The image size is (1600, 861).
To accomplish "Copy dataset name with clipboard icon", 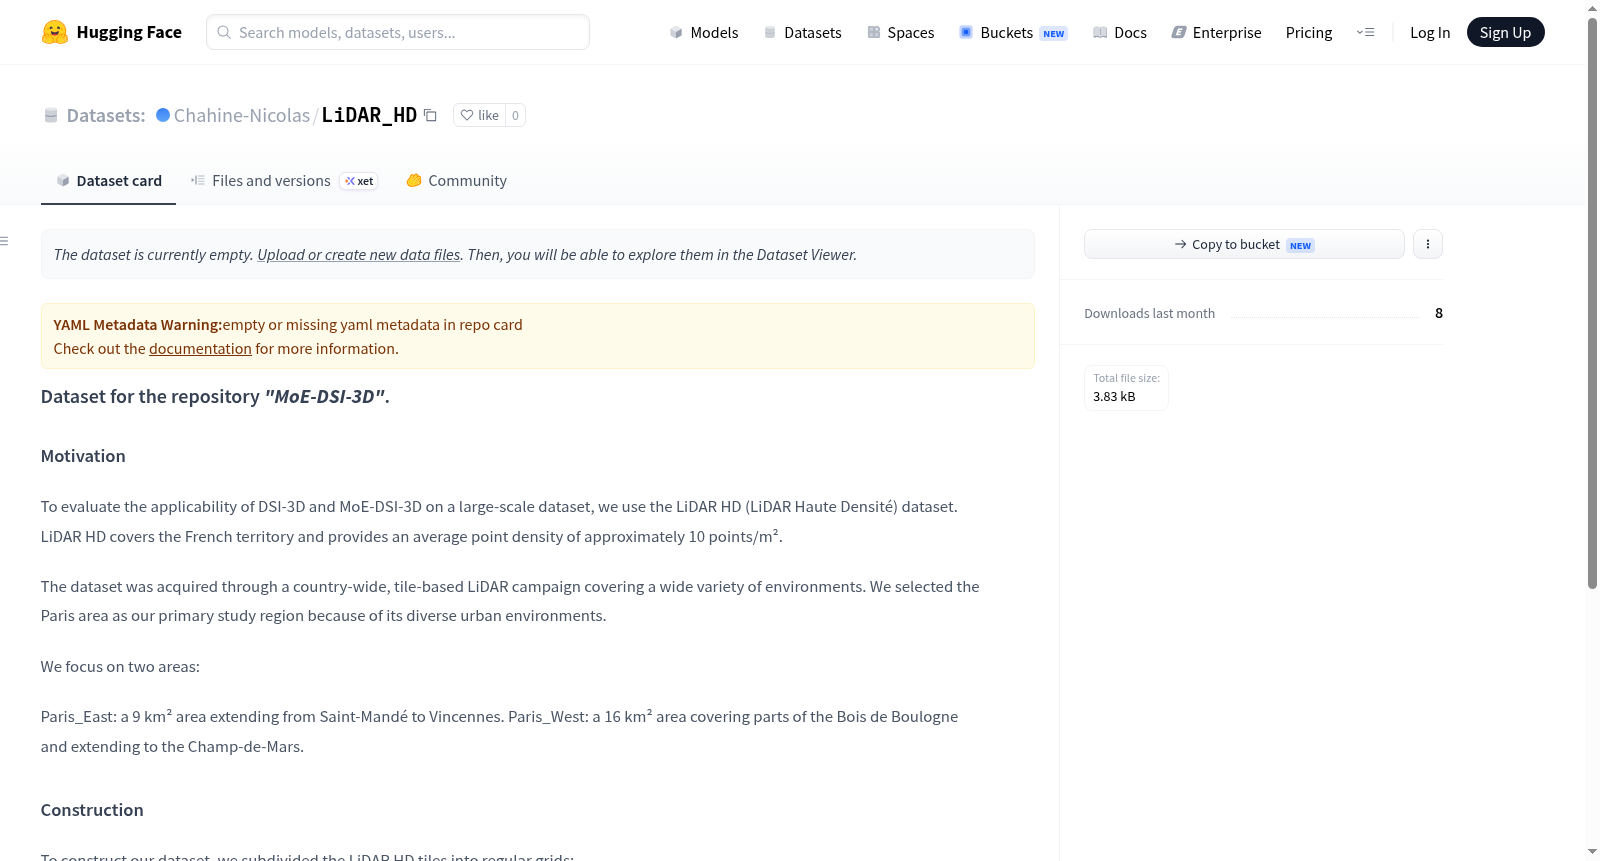I will click(430, 115).
